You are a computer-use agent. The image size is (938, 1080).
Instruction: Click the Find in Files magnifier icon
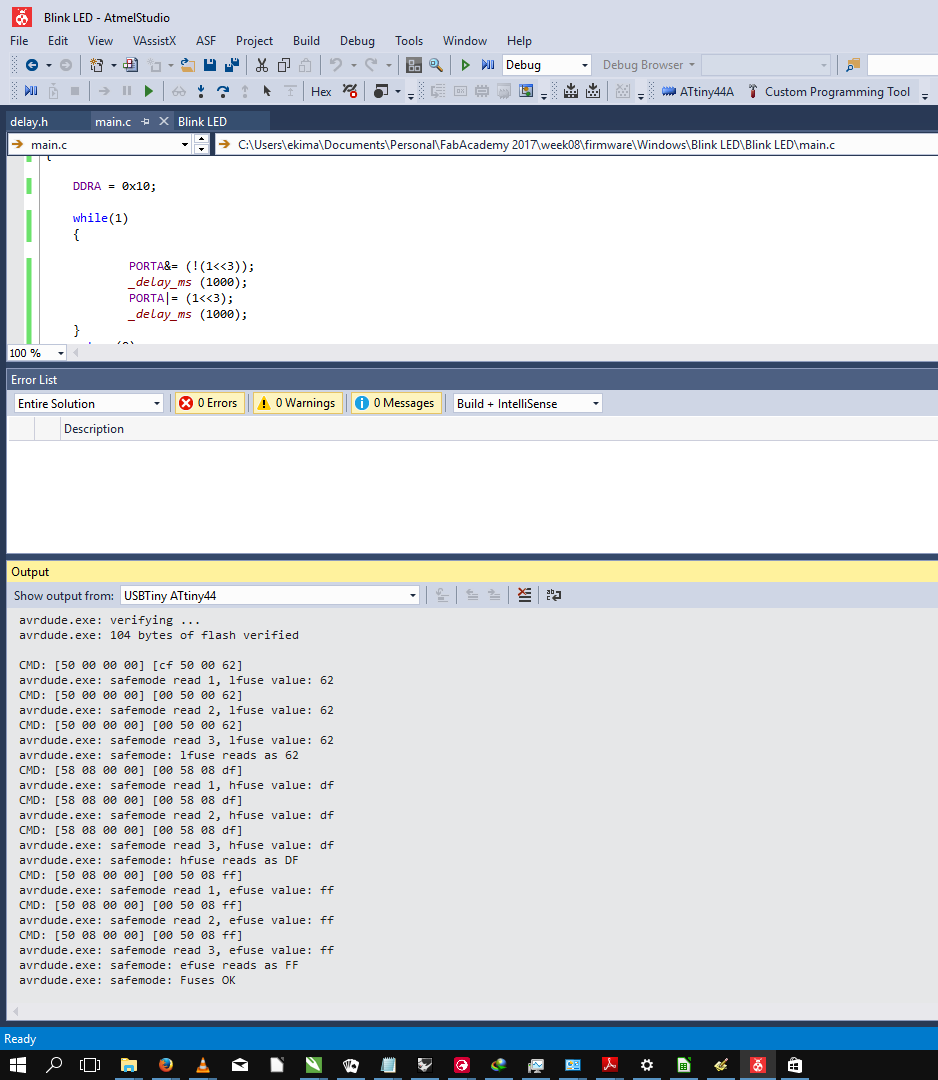click(436, 65)
